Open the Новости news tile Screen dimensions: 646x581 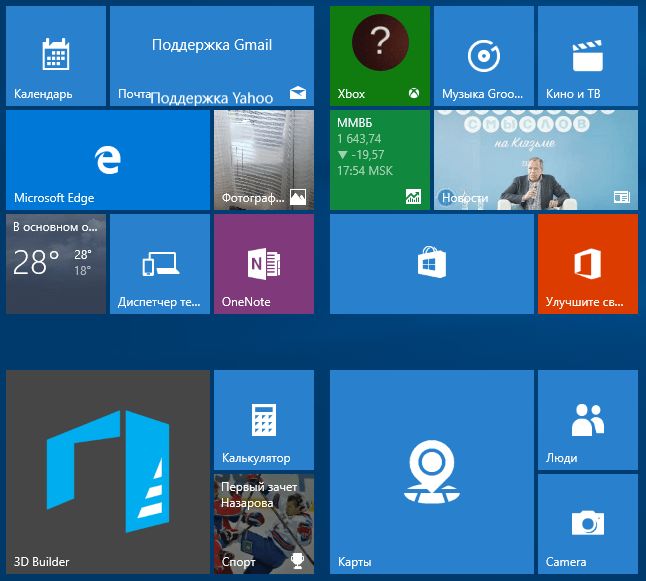click(535, 160)
